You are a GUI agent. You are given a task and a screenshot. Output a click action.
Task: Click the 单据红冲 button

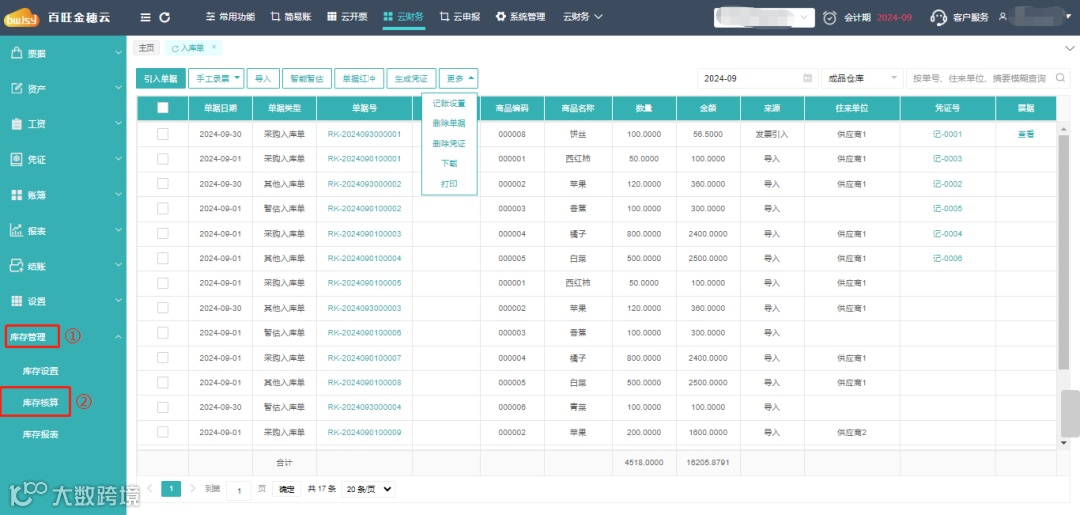pos(359,78)
